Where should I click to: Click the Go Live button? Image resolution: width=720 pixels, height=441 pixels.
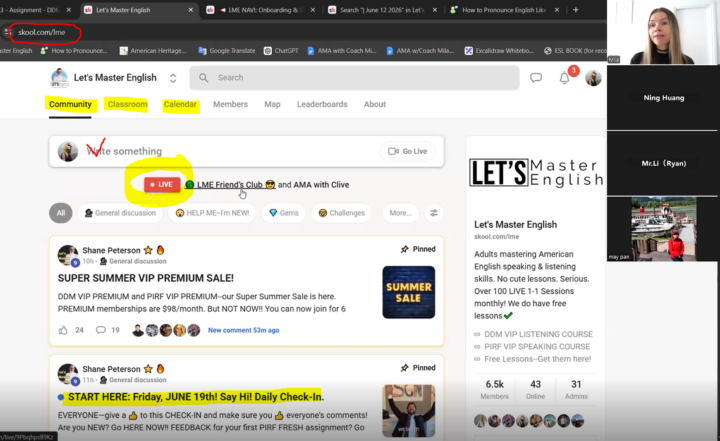point(407,151)
